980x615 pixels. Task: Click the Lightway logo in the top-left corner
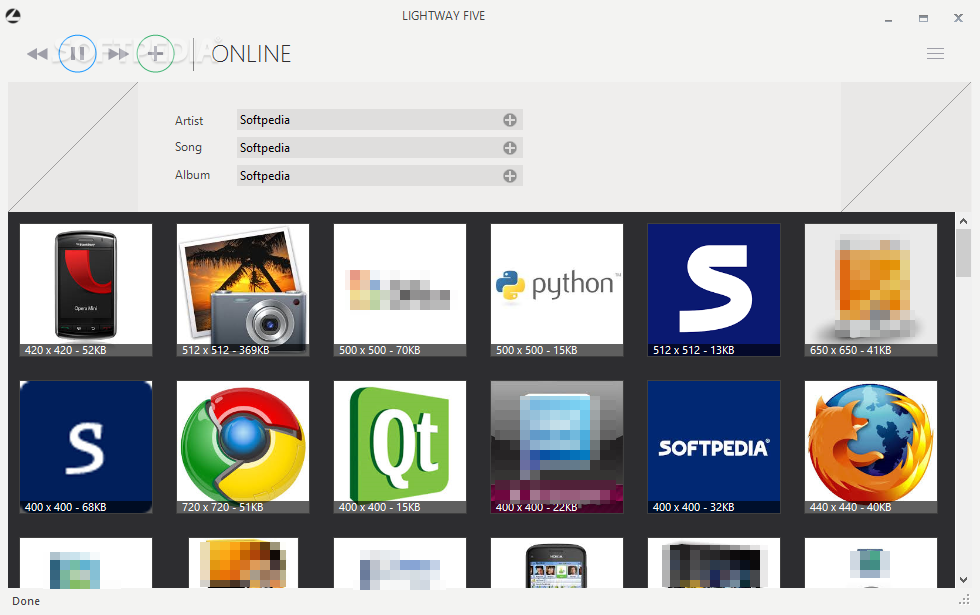point(12,15)
